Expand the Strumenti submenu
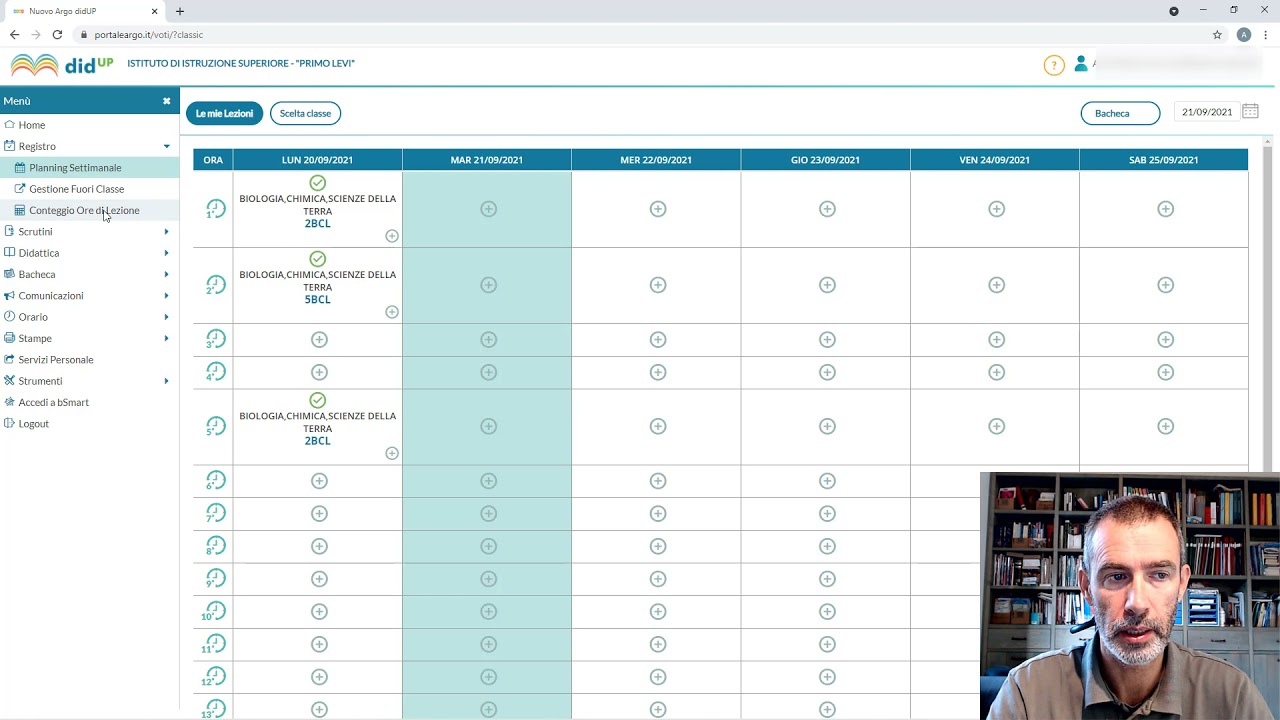Image resolution: width=1280 pixels, height=720 pixels. tap(167, 381)
